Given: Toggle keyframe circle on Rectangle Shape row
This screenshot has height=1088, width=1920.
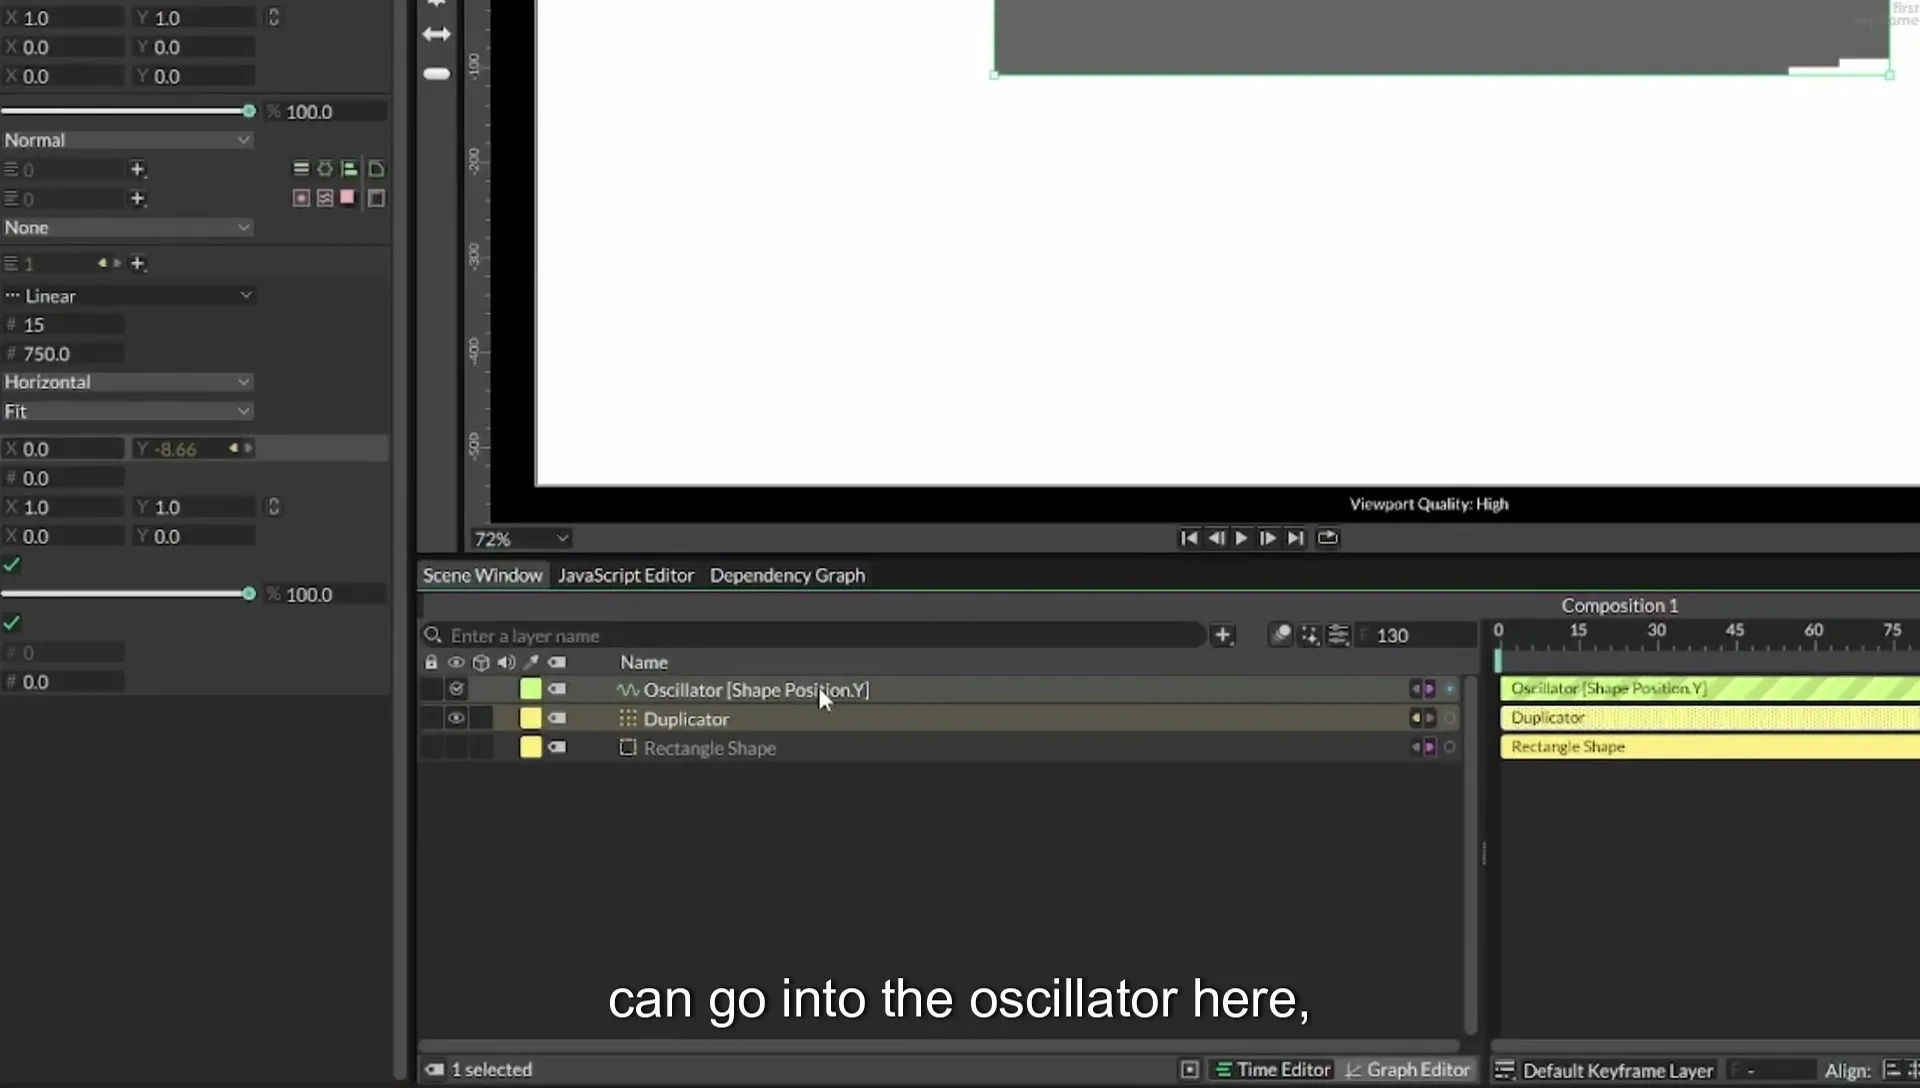Looking at the screenshot, I should [x=1449, y=747].
